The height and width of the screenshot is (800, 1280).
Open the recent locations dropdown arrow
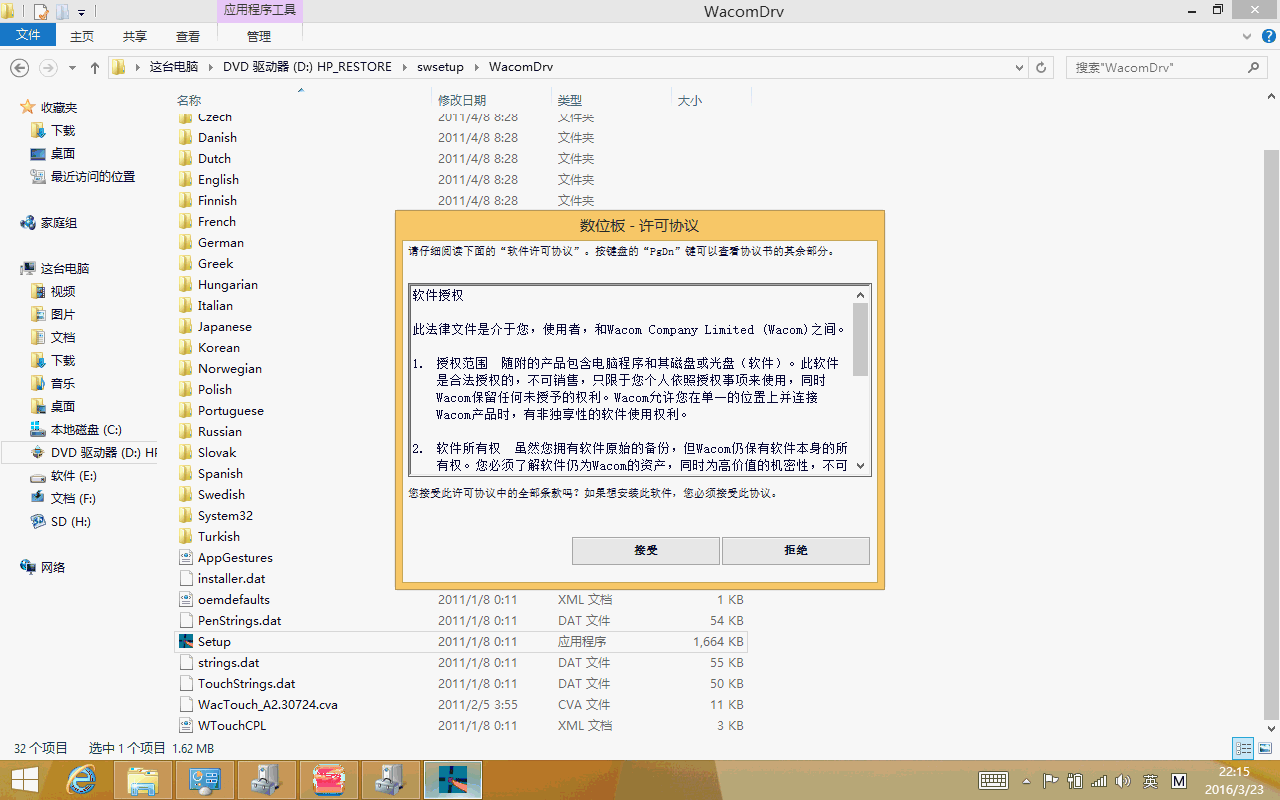[72, 68]
